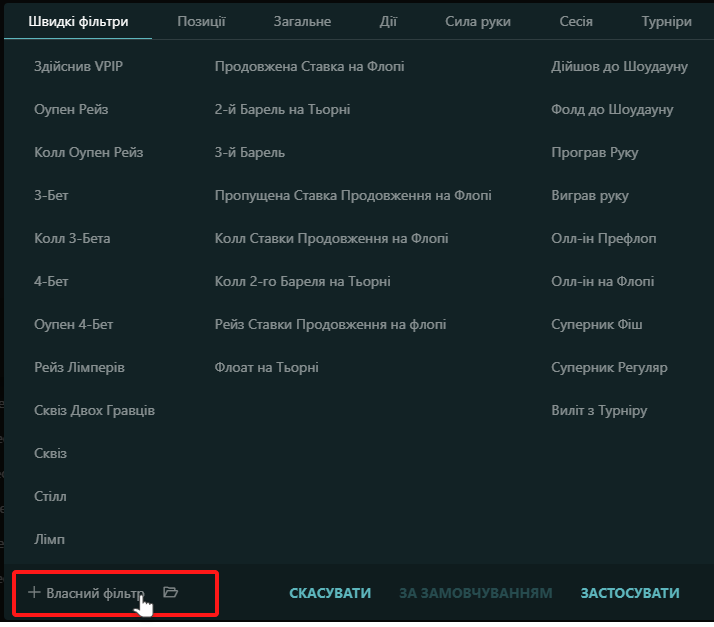The width and height of the screenshot is (714, 627).
Task: Pick the Флоат на Тьорні filter
Action: tap(266, 367)
